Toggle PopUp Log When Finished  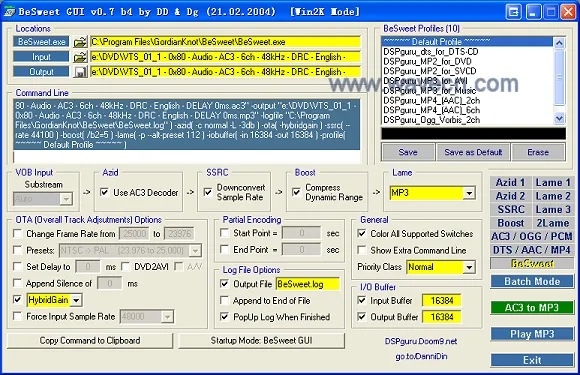click(x=224, y=317)
